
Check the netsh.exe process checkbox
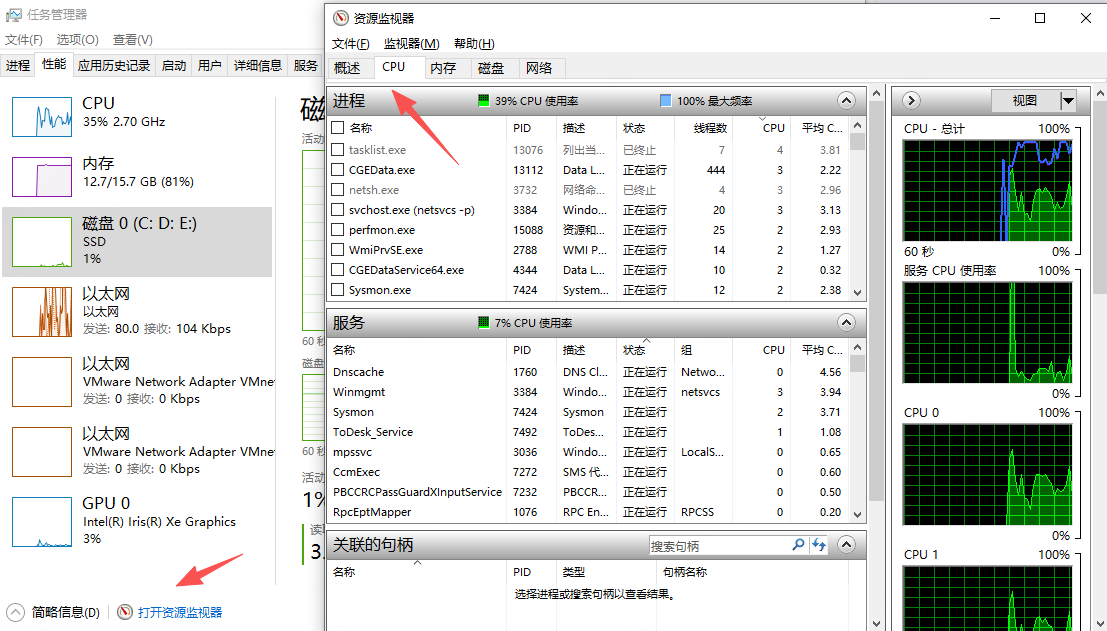(x=337, y=190)
